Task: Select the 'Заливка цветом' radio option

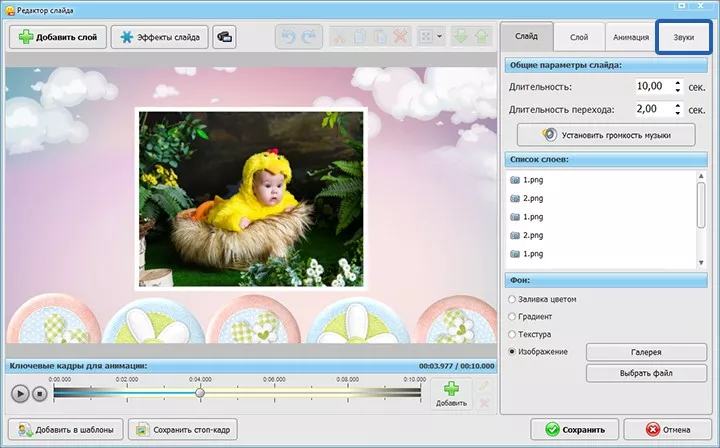Action: [x=514, y=299]
